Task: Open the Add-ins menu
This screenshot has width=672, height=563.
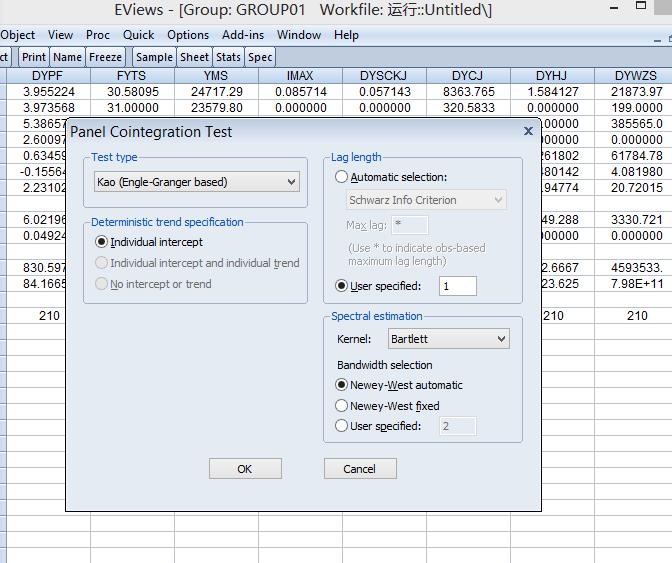Action: pos(243,35)
